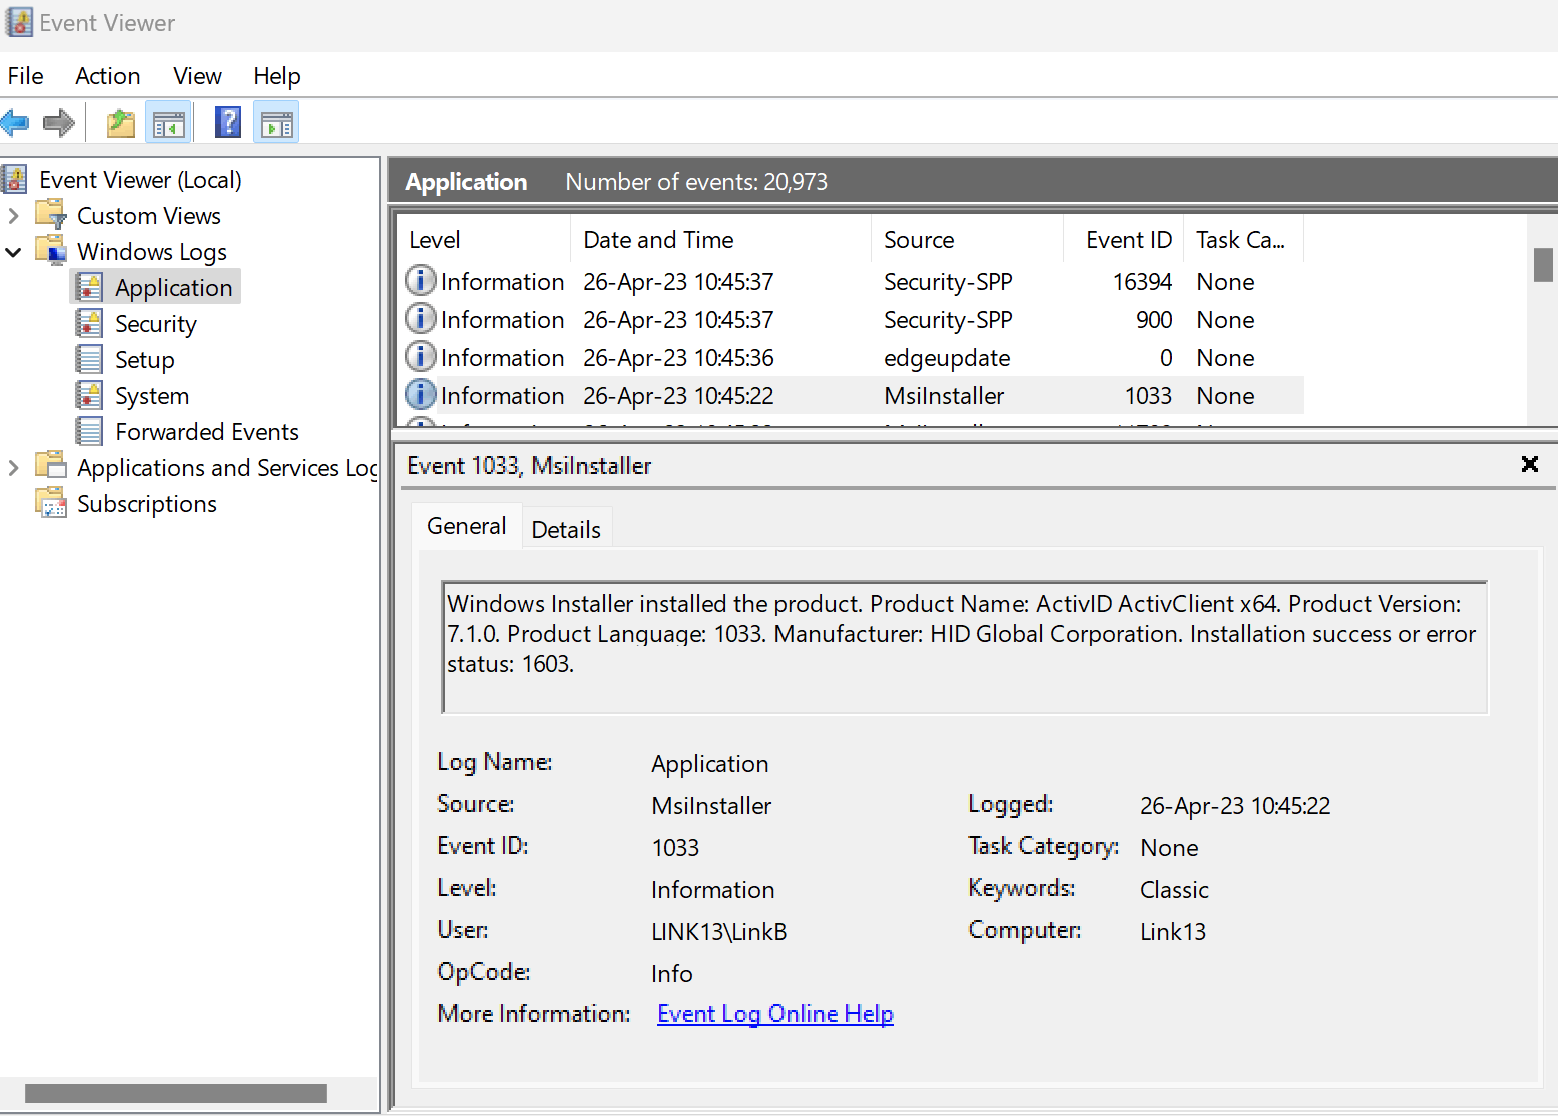Viewport: 1558px width, 1116px height.
Task: Open a saved log via the folder icon
Action: (120, 121)
